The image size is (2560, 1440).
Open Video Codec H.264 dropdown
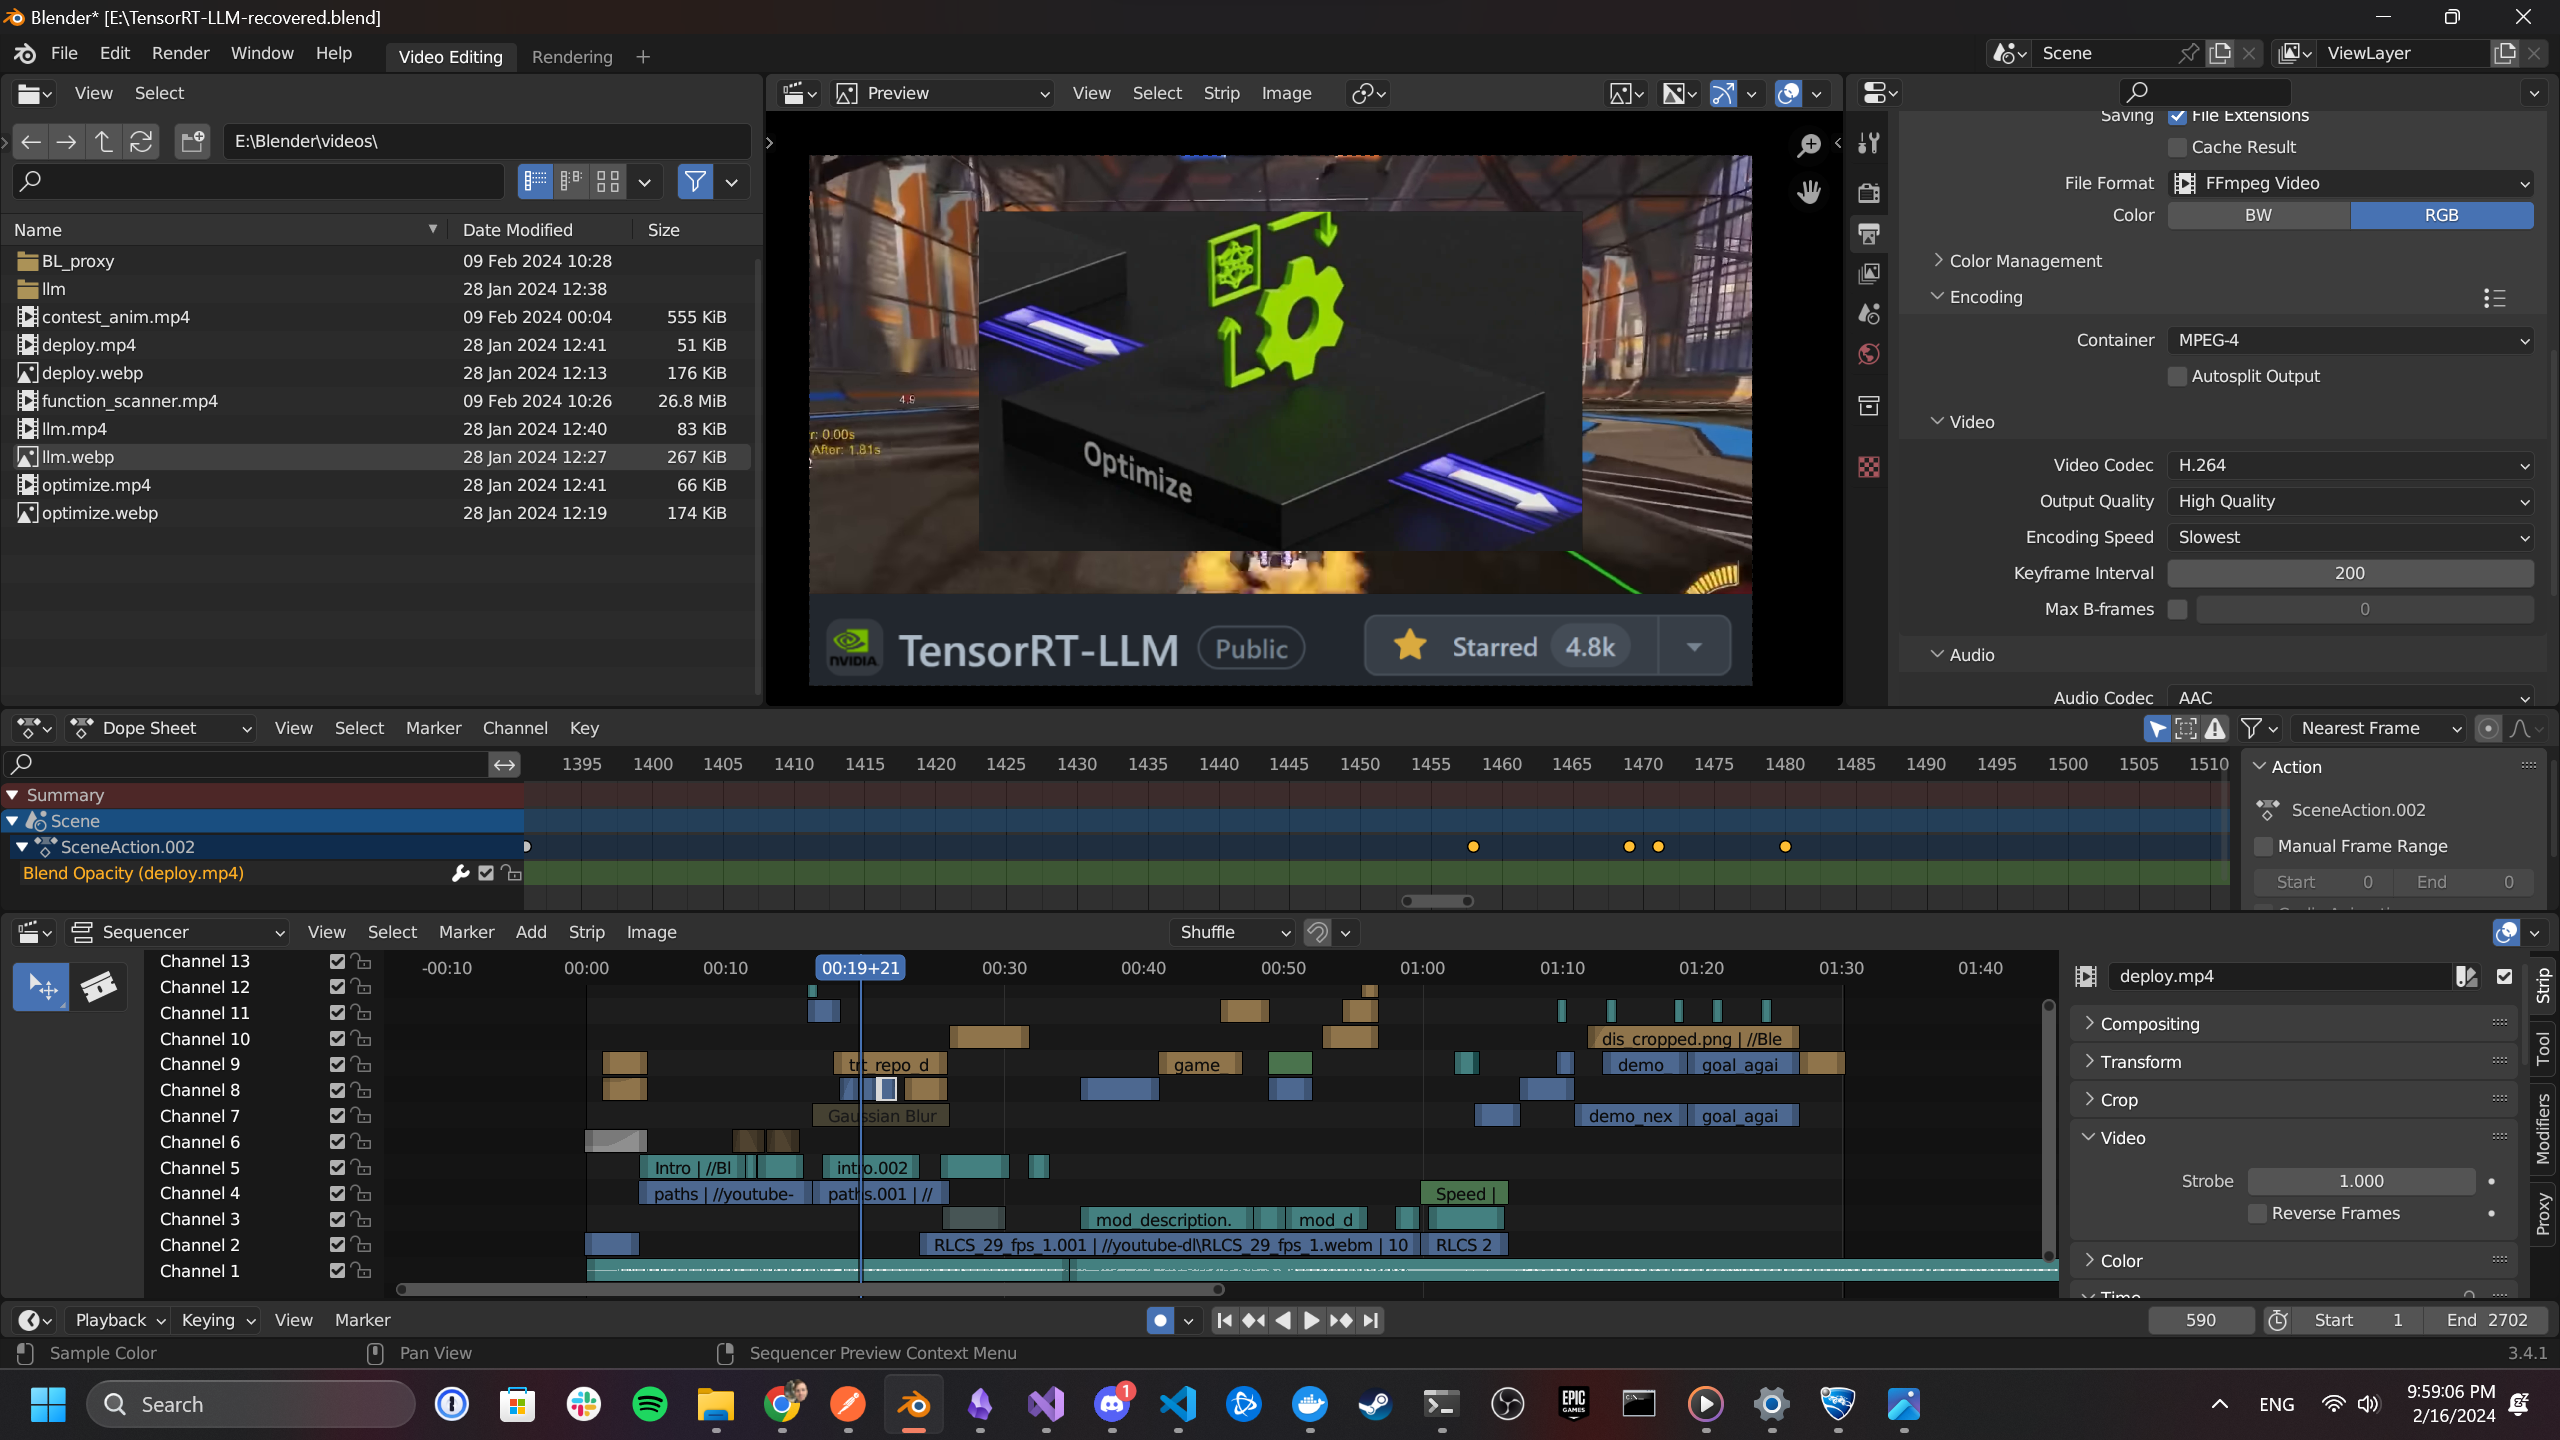pyautogui.click(x=2350, y=465)
